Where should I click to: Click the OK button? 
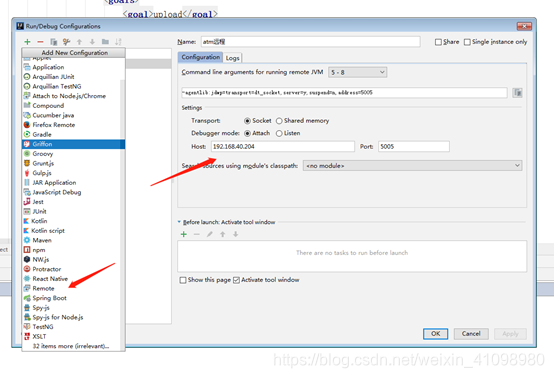(x=436, y=334)
